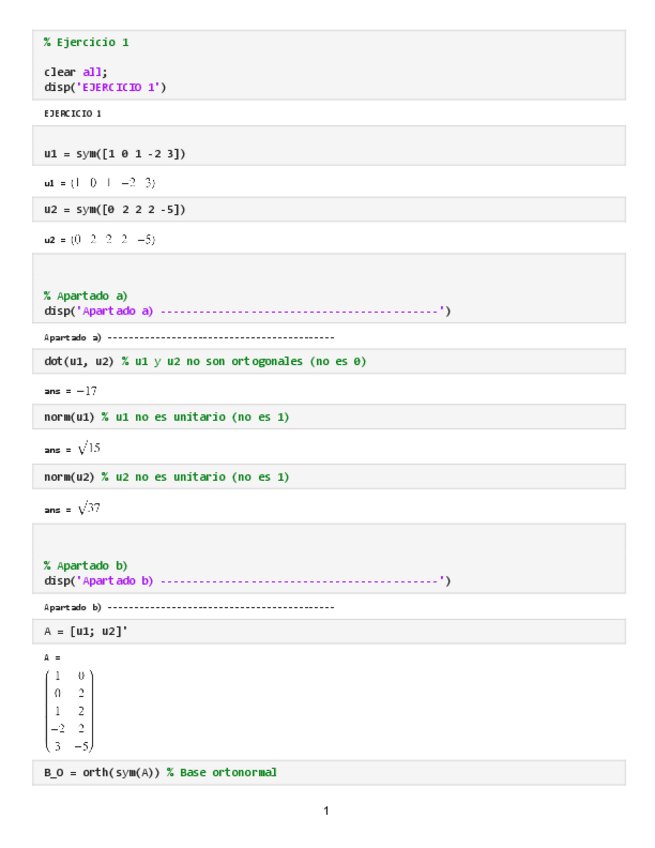The height and width of the screenshot is (848, 655).
Task: Click the dot(u1, u2) code cell
Action: click(x=205, y=361)
